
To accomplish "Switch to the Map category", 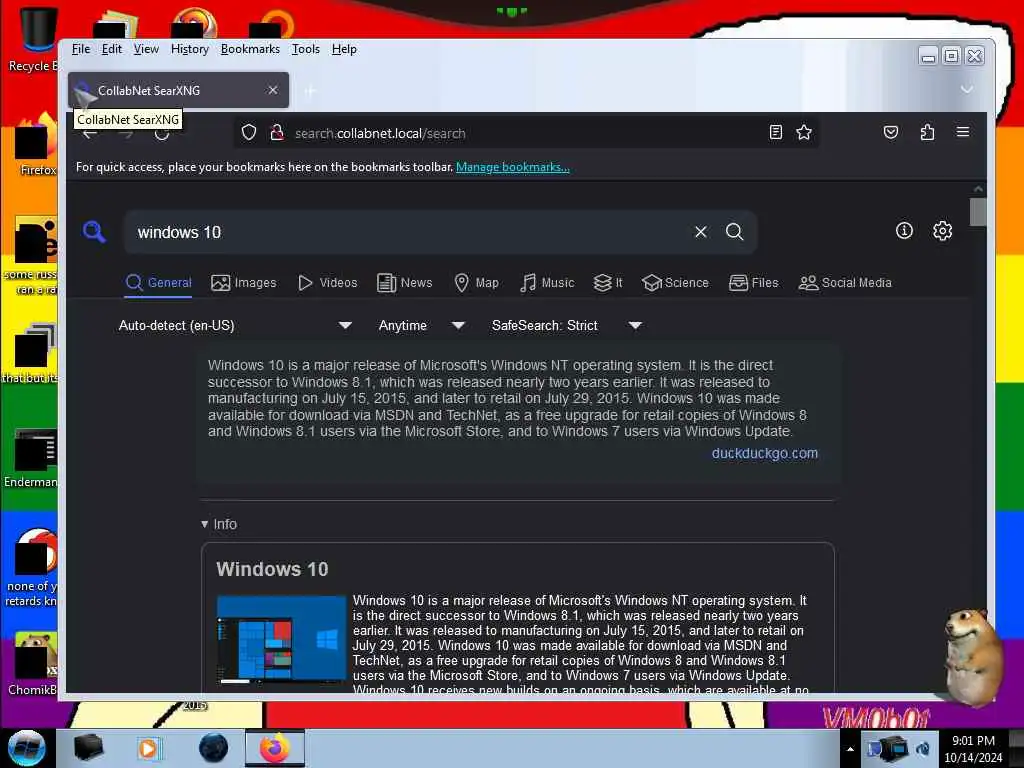I will 477,283.
